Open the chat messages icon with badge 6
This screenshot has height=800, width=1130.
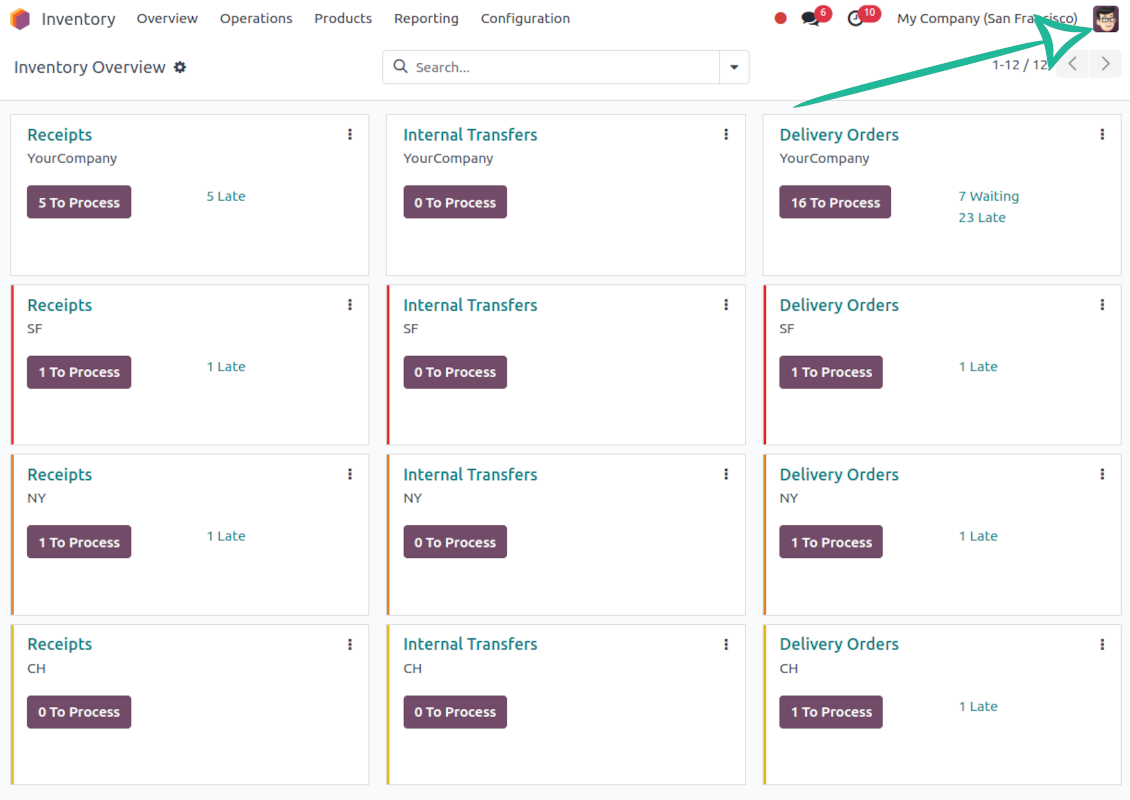tap(811, 19)
